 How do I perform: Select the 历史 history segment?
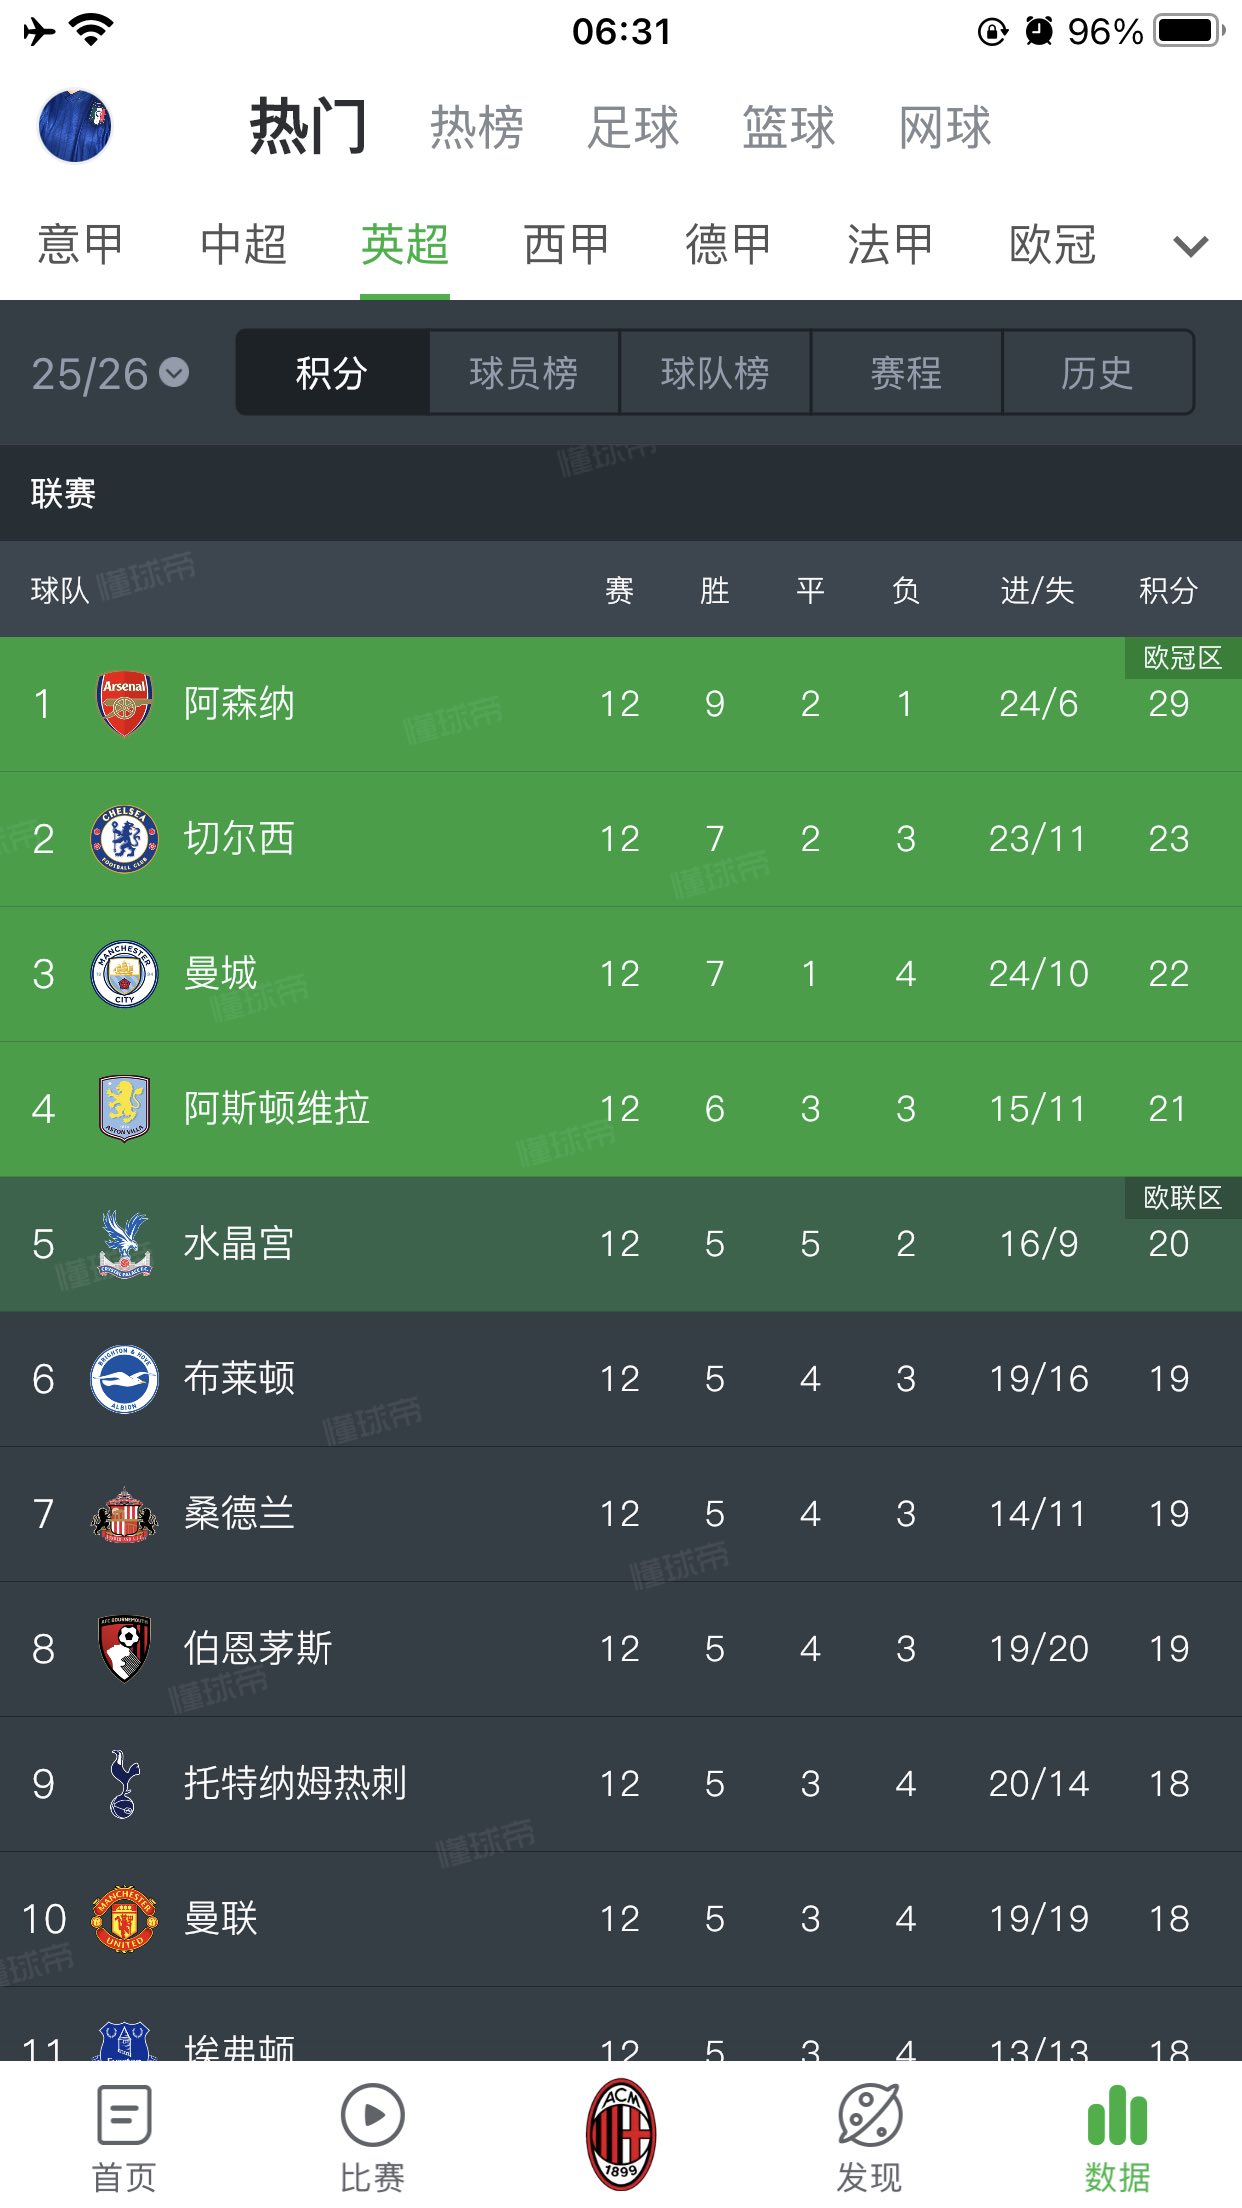1097,374
